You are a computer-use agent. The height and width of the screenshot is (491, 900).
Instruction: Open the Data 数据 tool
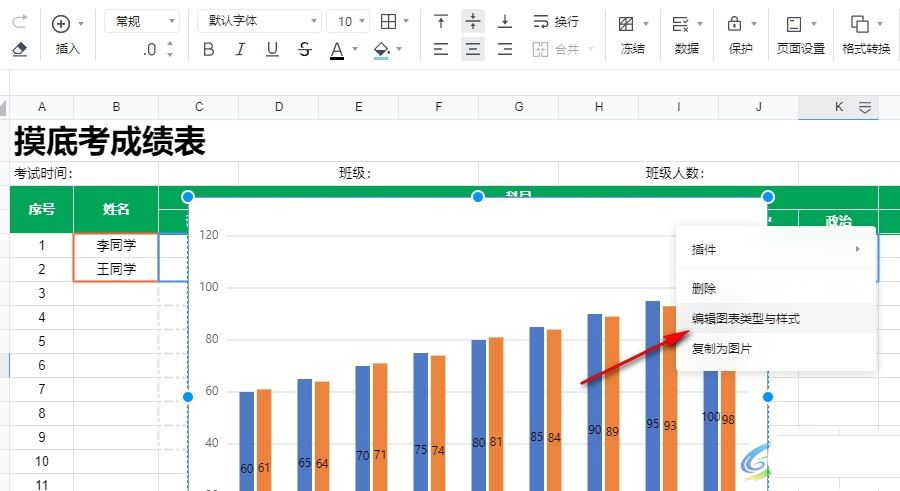(x=680, y=24)
